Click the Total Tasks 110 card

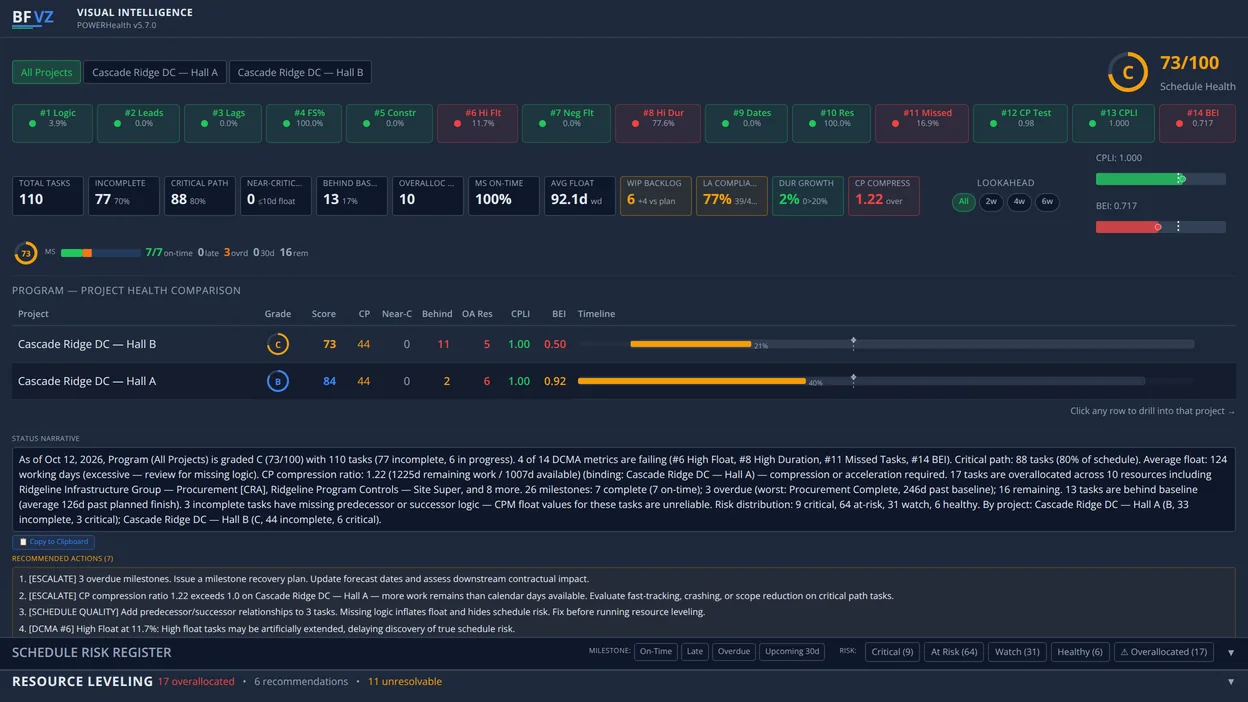(48, 196)
